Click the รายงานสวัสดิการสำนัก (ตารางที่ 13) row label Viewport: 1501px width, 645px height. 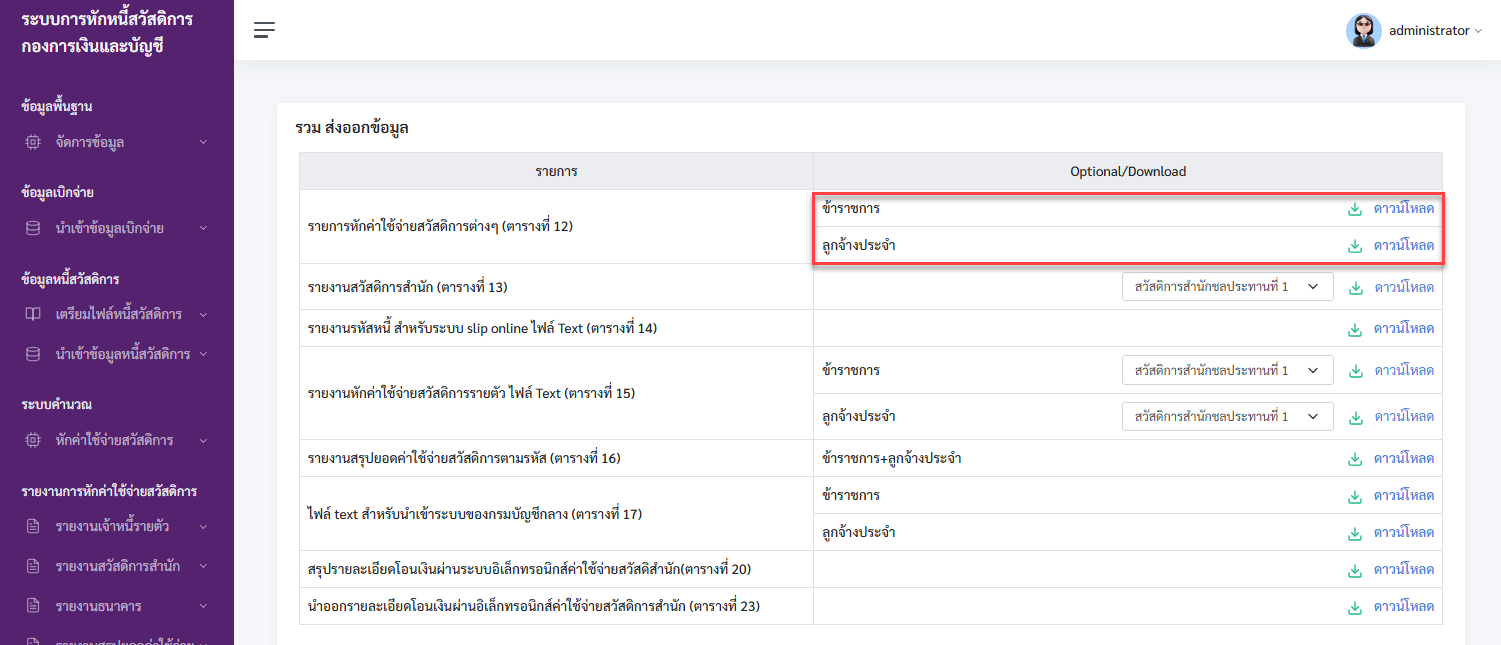point(408,288)
